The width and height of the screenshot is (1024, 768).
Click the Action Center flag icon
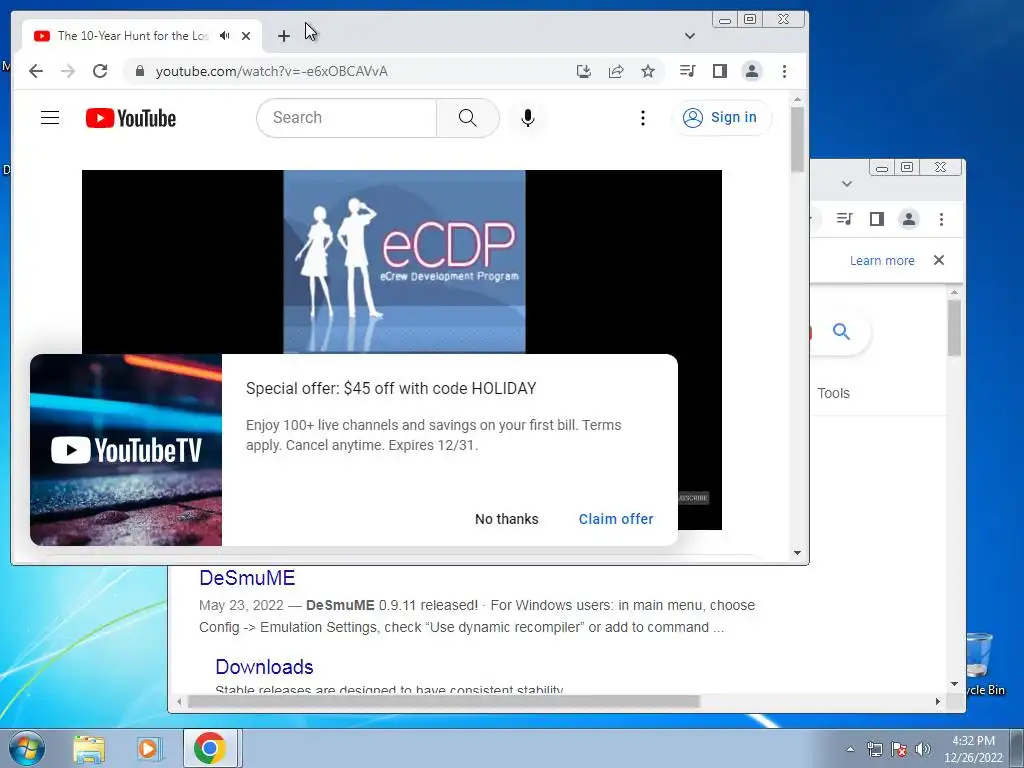pyautogui.click(x=899, y=749)
